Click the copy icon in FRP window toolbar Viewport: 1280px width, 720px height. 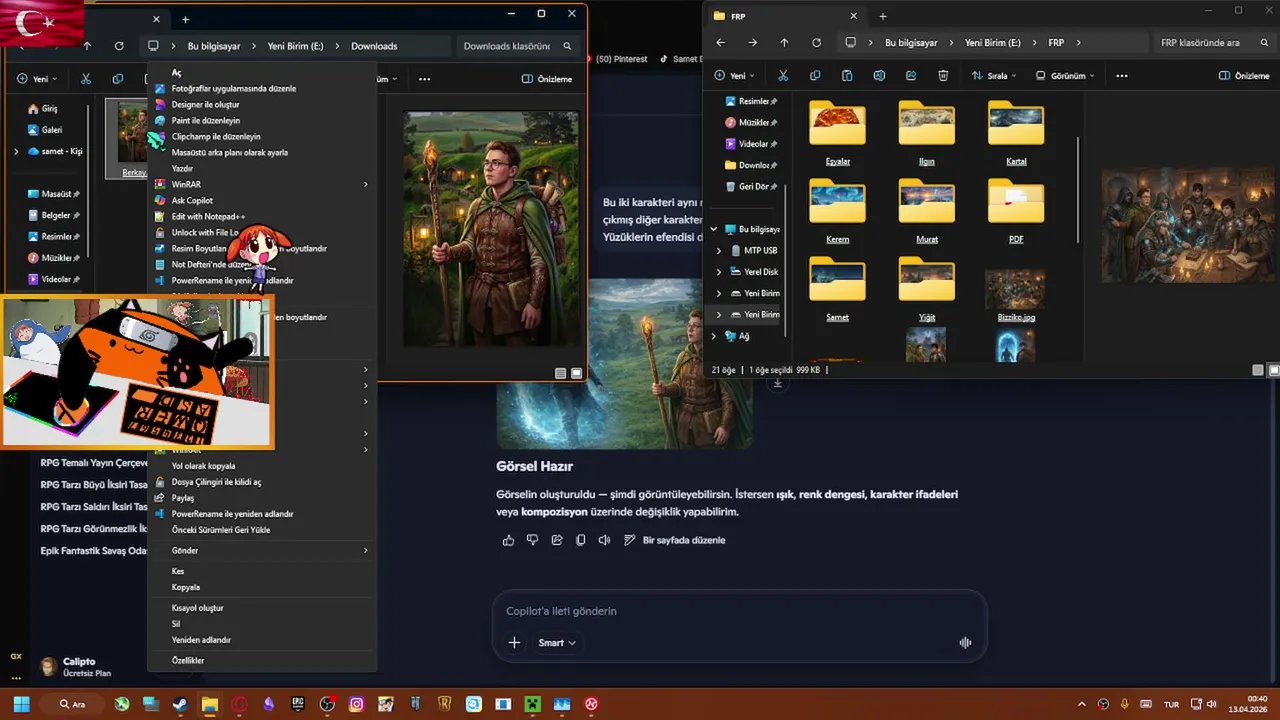pyautogui.click(x=815, y=76)
